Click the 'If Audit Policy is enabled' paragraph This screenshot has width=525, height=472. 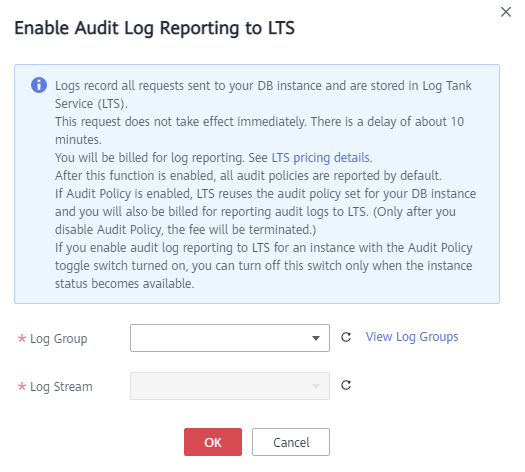[266, 212]
